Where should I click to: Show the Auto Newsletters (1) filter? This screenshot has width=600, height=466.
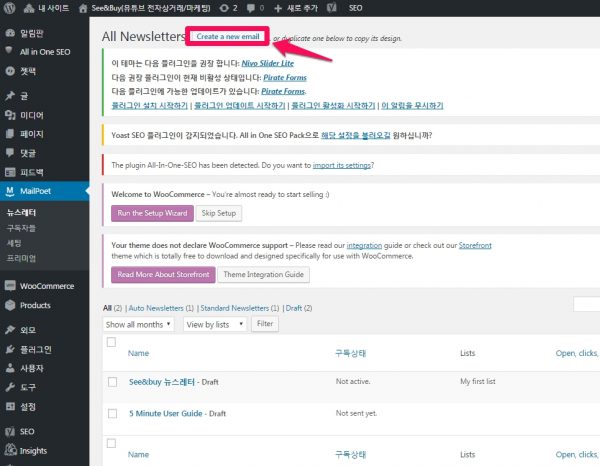pyautogui.click(x=161, y=308)
